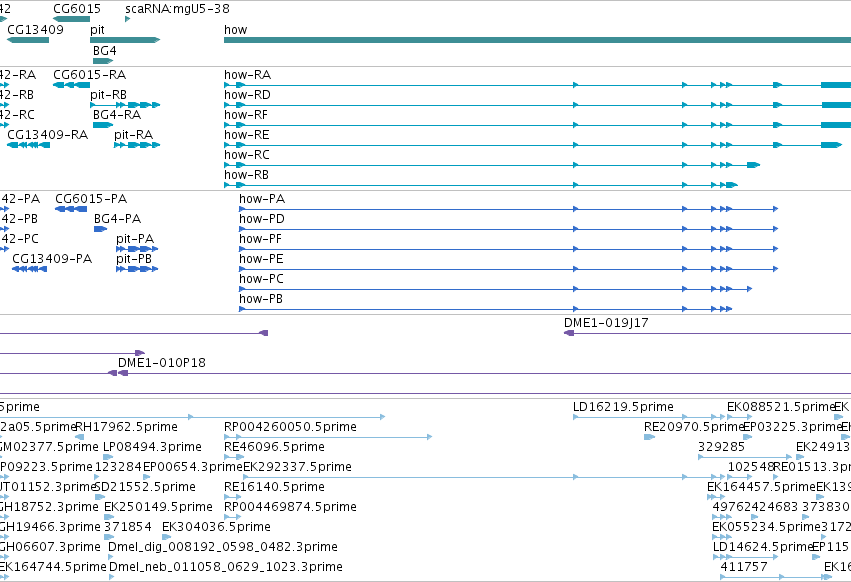Click the DME1-019J17 clone label
The height and width of the screenshot is (582, 851).
[x=606, y=322]
